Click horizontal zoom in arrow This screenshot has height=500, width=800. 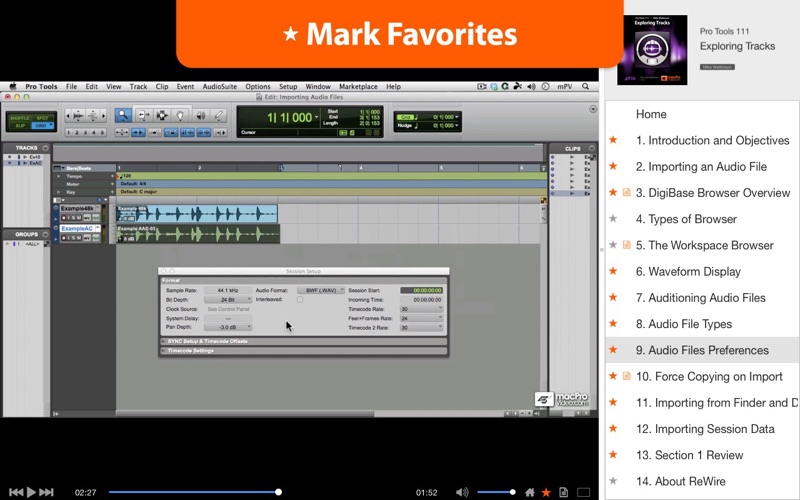click(x=104, y=116)
